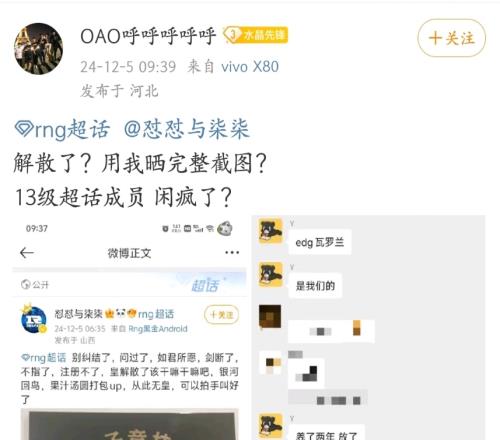Open the pixelated brown chat avatar
The width and height of the screenshot is (500, 440).
[x=270, y=316]
